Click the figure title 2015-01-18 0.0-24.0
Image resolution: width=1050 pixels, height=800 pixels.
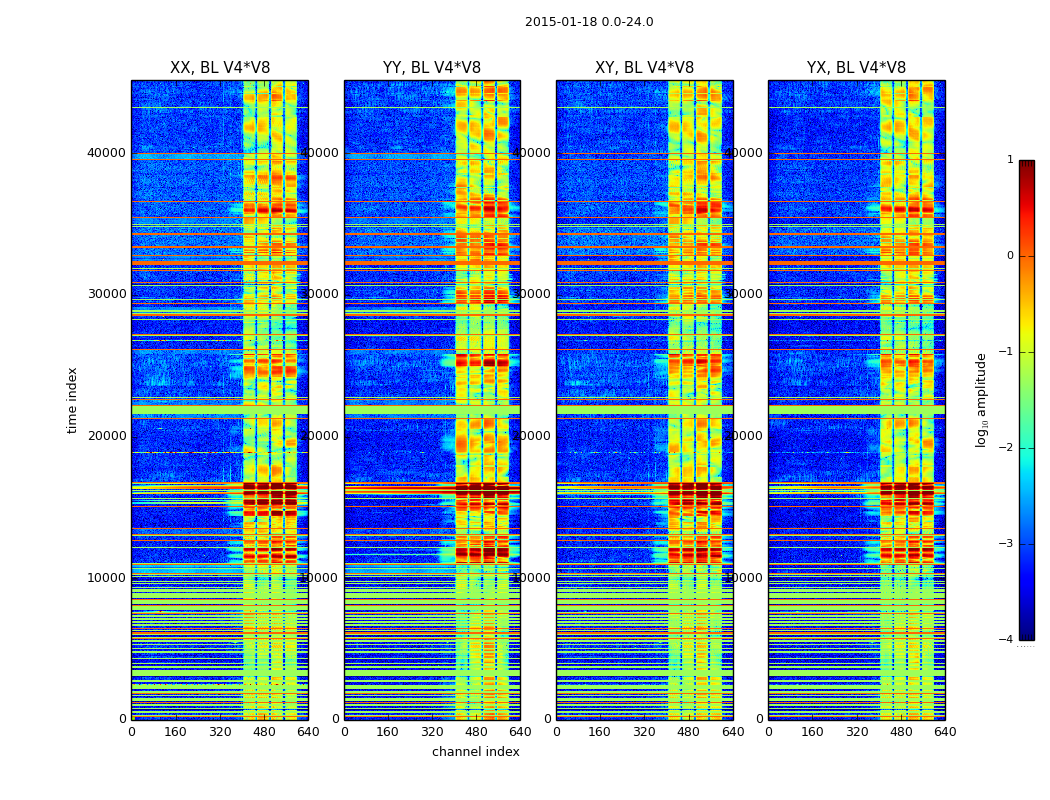(589, 22)
